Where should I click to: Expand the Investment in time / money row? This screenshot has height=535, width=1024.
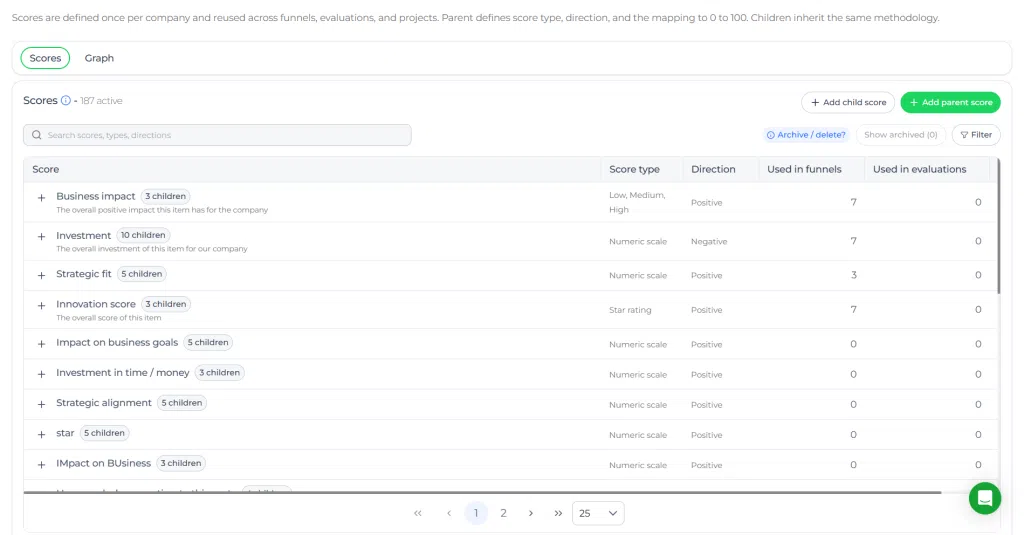click(x=41, y=374)
